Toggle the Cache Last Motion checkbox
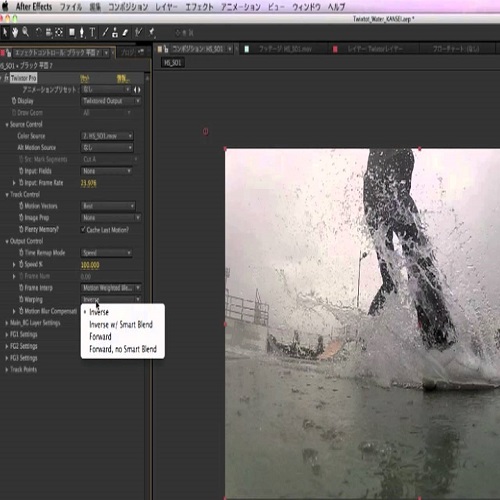This screenshot has width=500, height=500. pyautogui.click(x=83, y=229)
